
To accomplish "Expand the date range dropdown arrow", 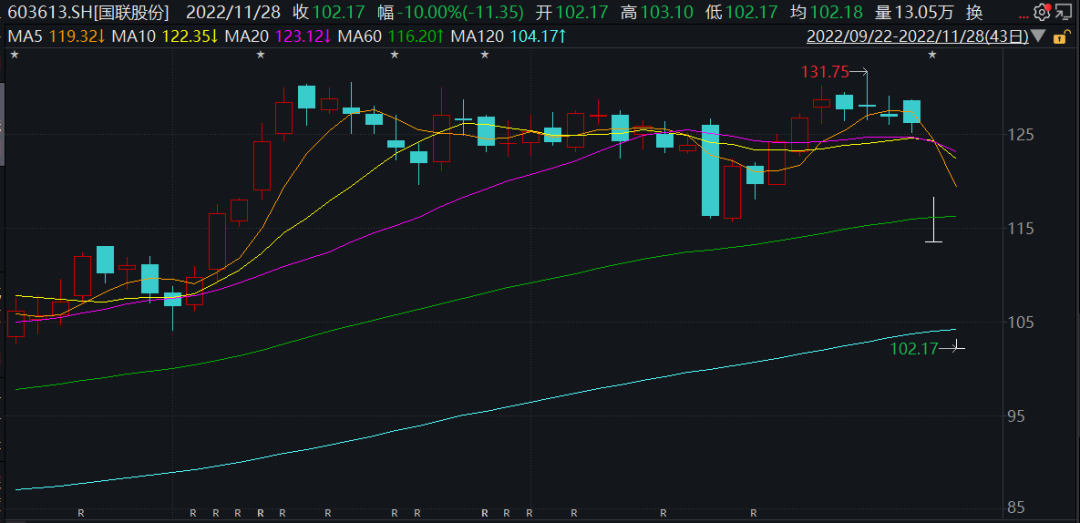I will pos(1038,37).
